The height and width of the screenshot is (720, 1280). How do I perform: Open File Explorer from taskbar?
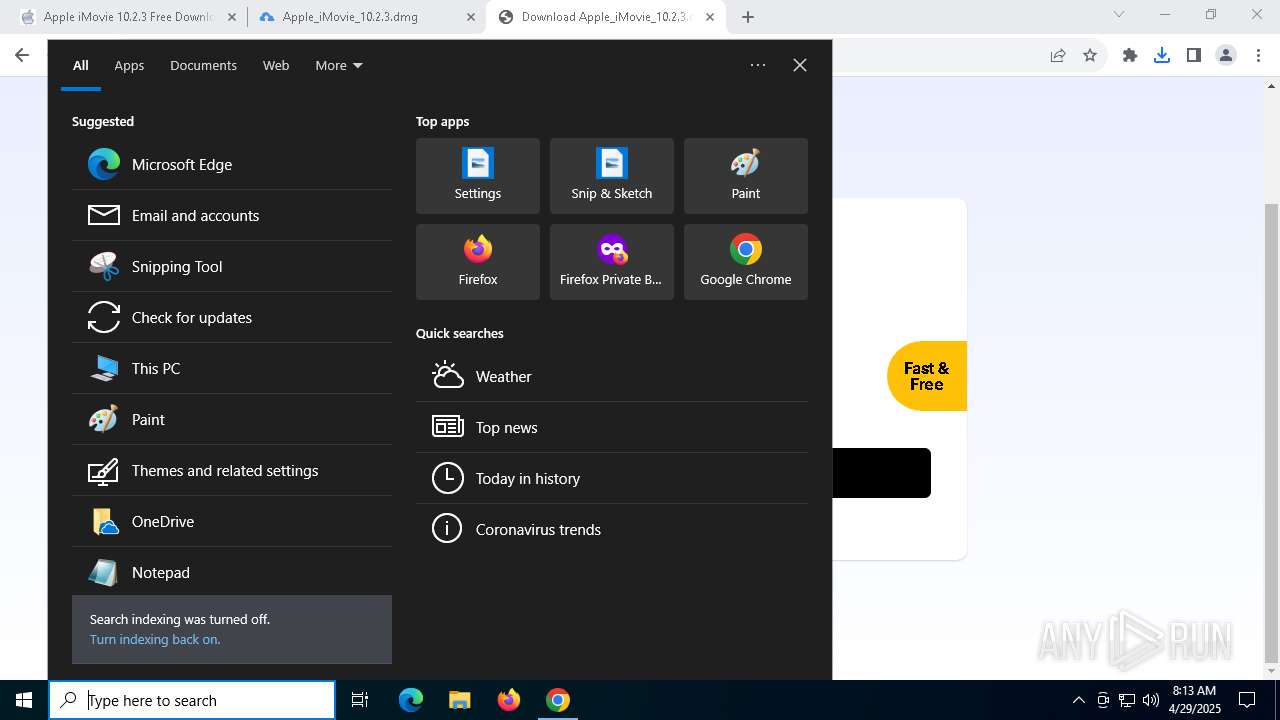(459, 700)
